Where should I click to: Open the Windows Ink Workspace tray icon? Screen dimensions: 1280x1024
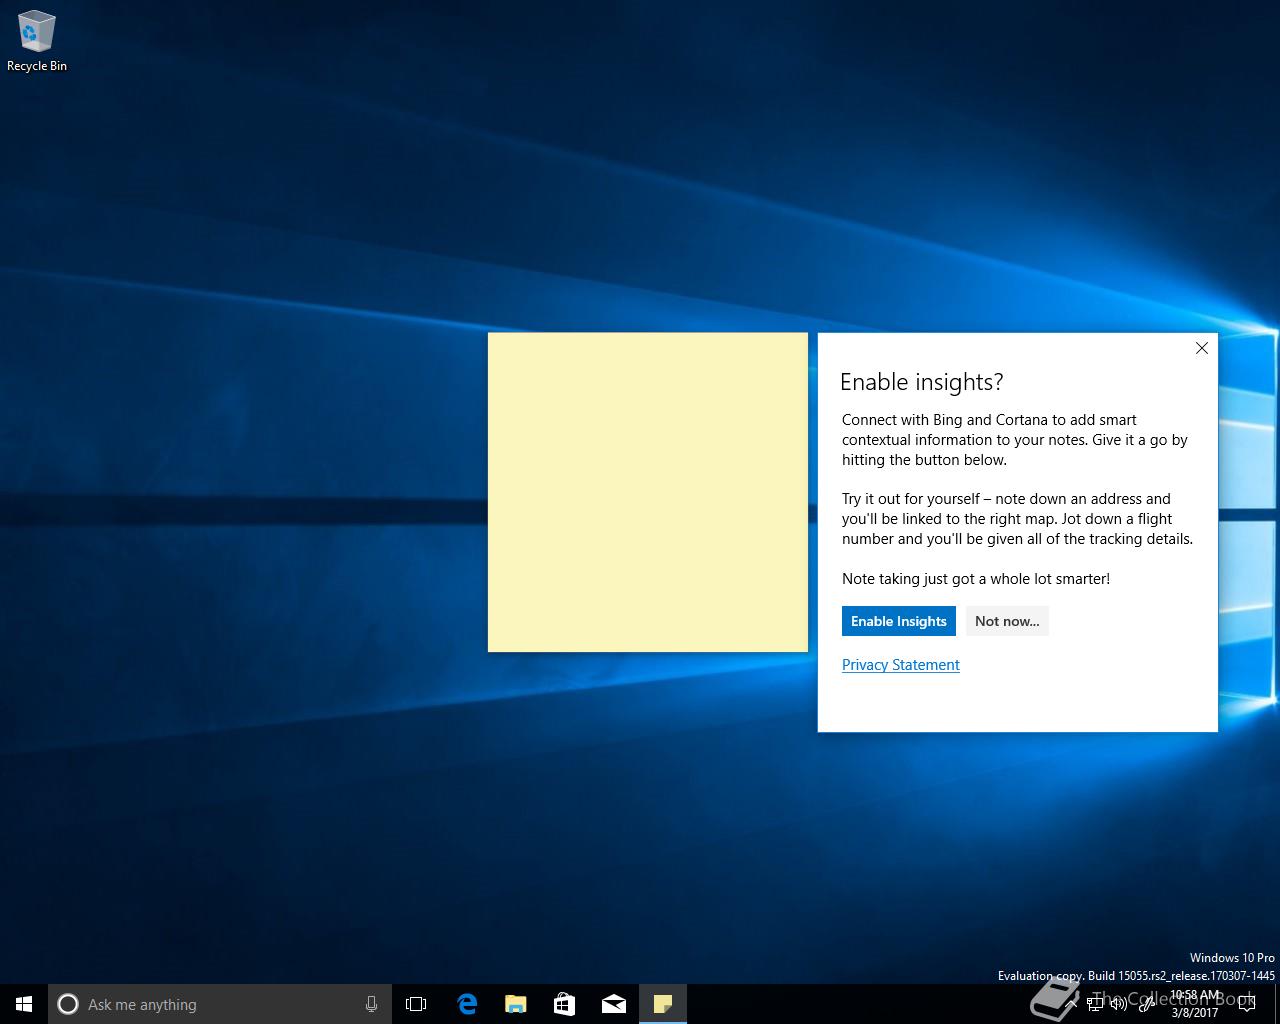tap(1146, 1004)
